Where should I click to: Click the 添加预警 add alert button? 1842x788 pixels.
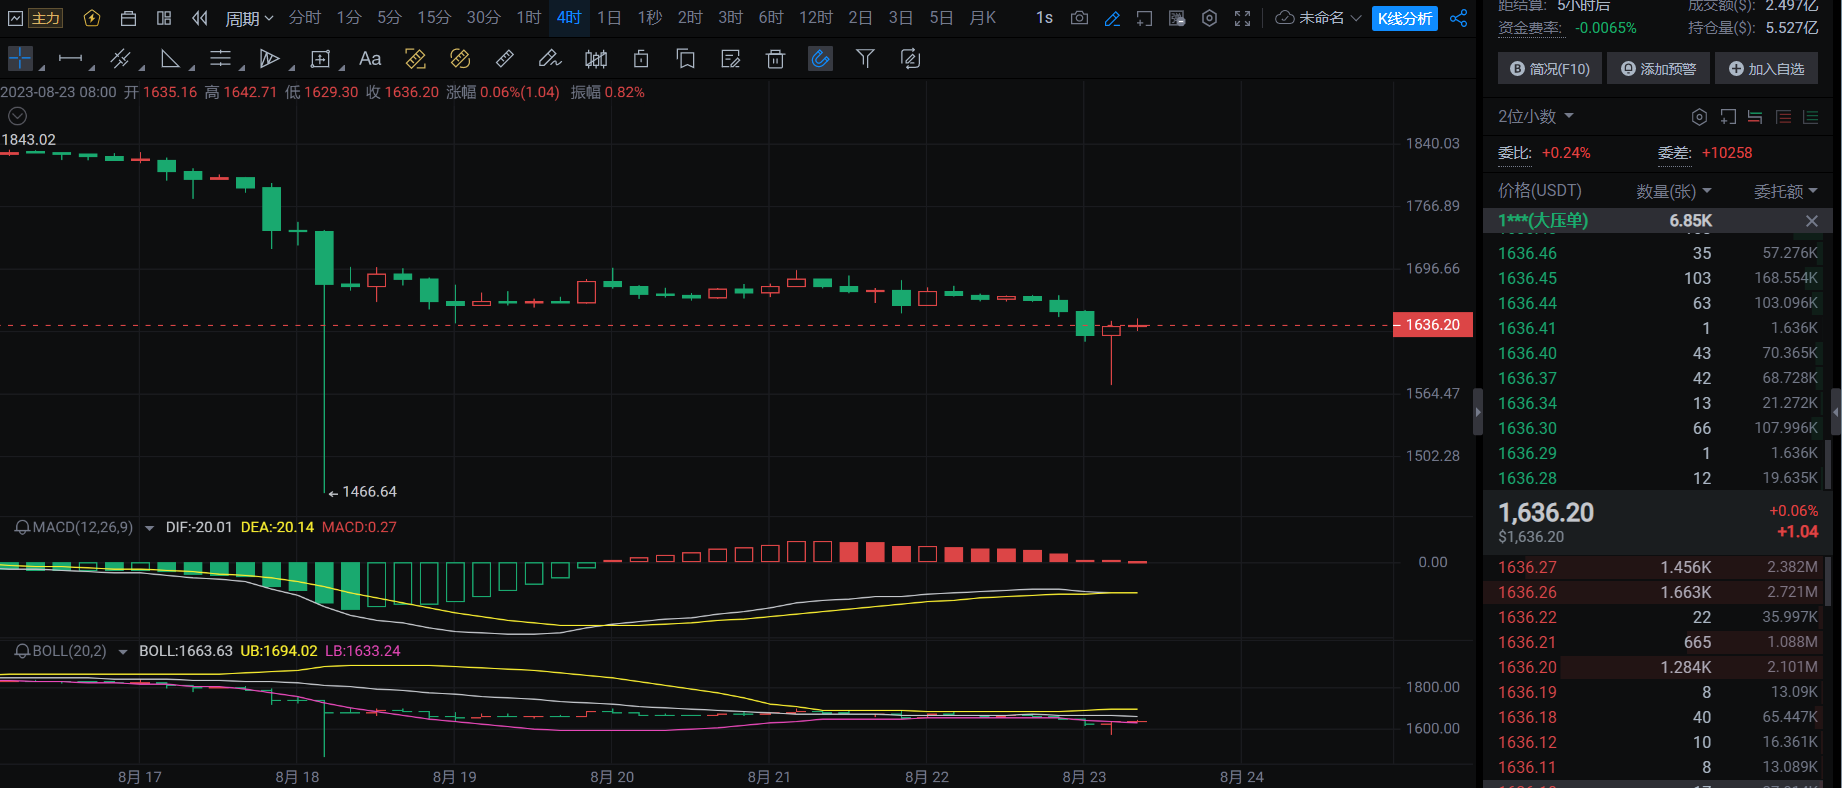[1658, 69]
